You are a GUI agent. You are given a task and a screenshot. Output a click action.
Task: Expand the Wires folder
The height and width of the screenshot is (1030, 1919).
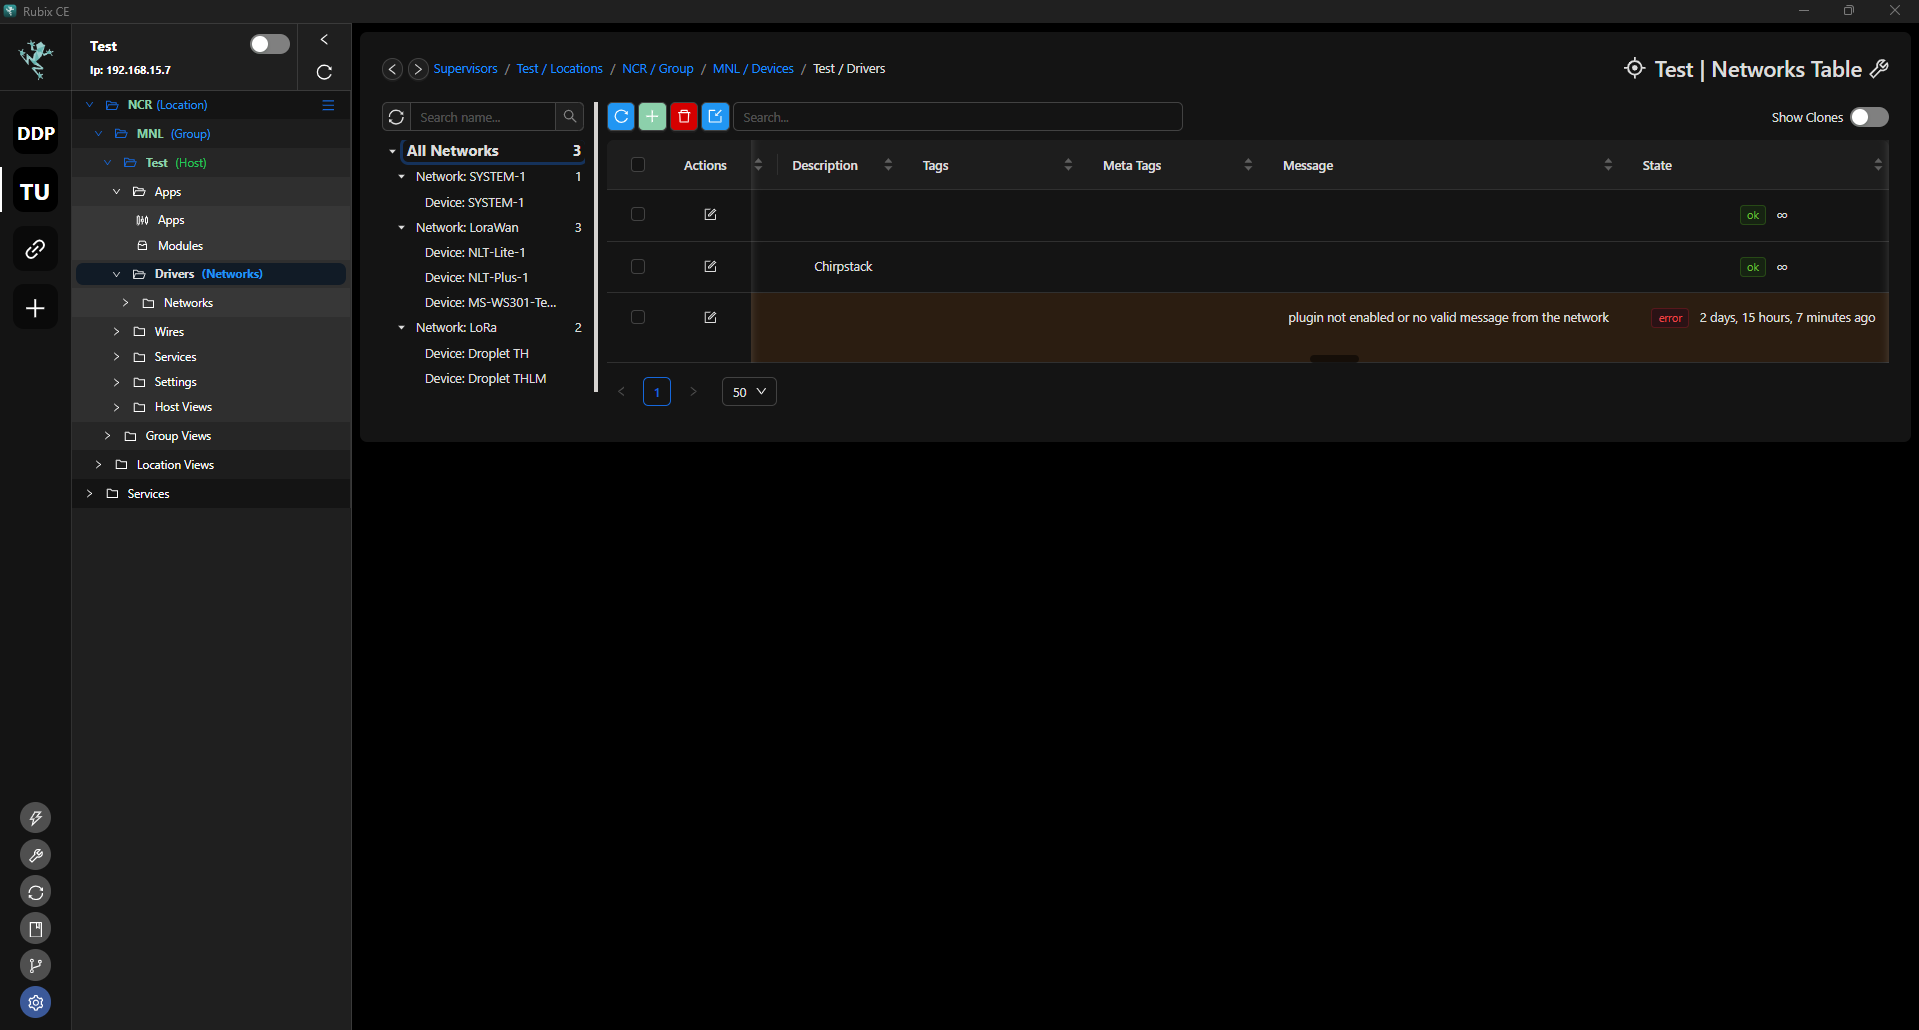coord(117,331)
